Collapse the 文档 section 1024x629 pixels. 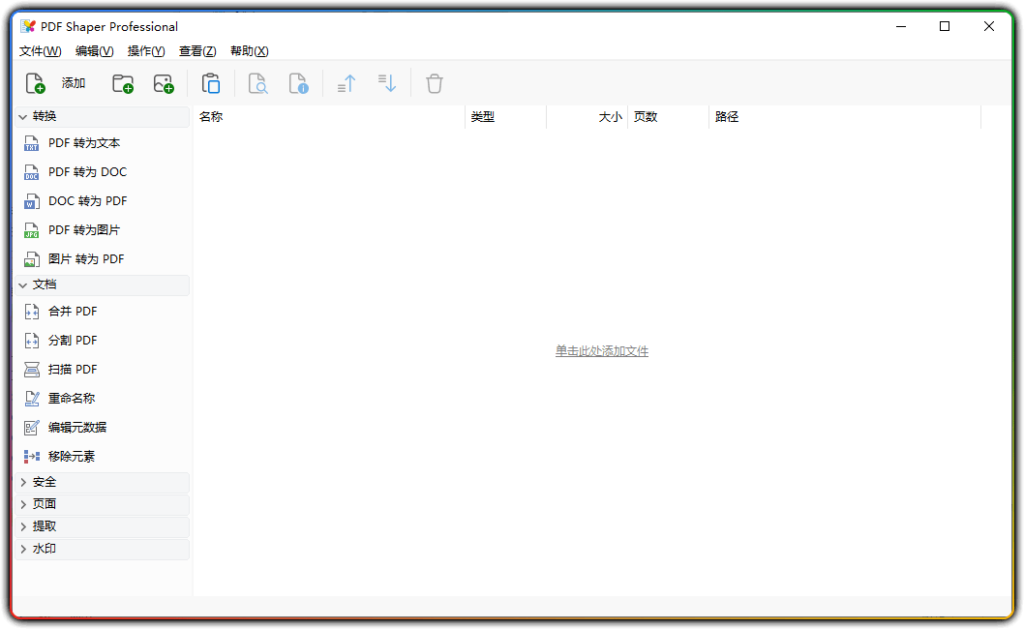[x=23, y=285]
